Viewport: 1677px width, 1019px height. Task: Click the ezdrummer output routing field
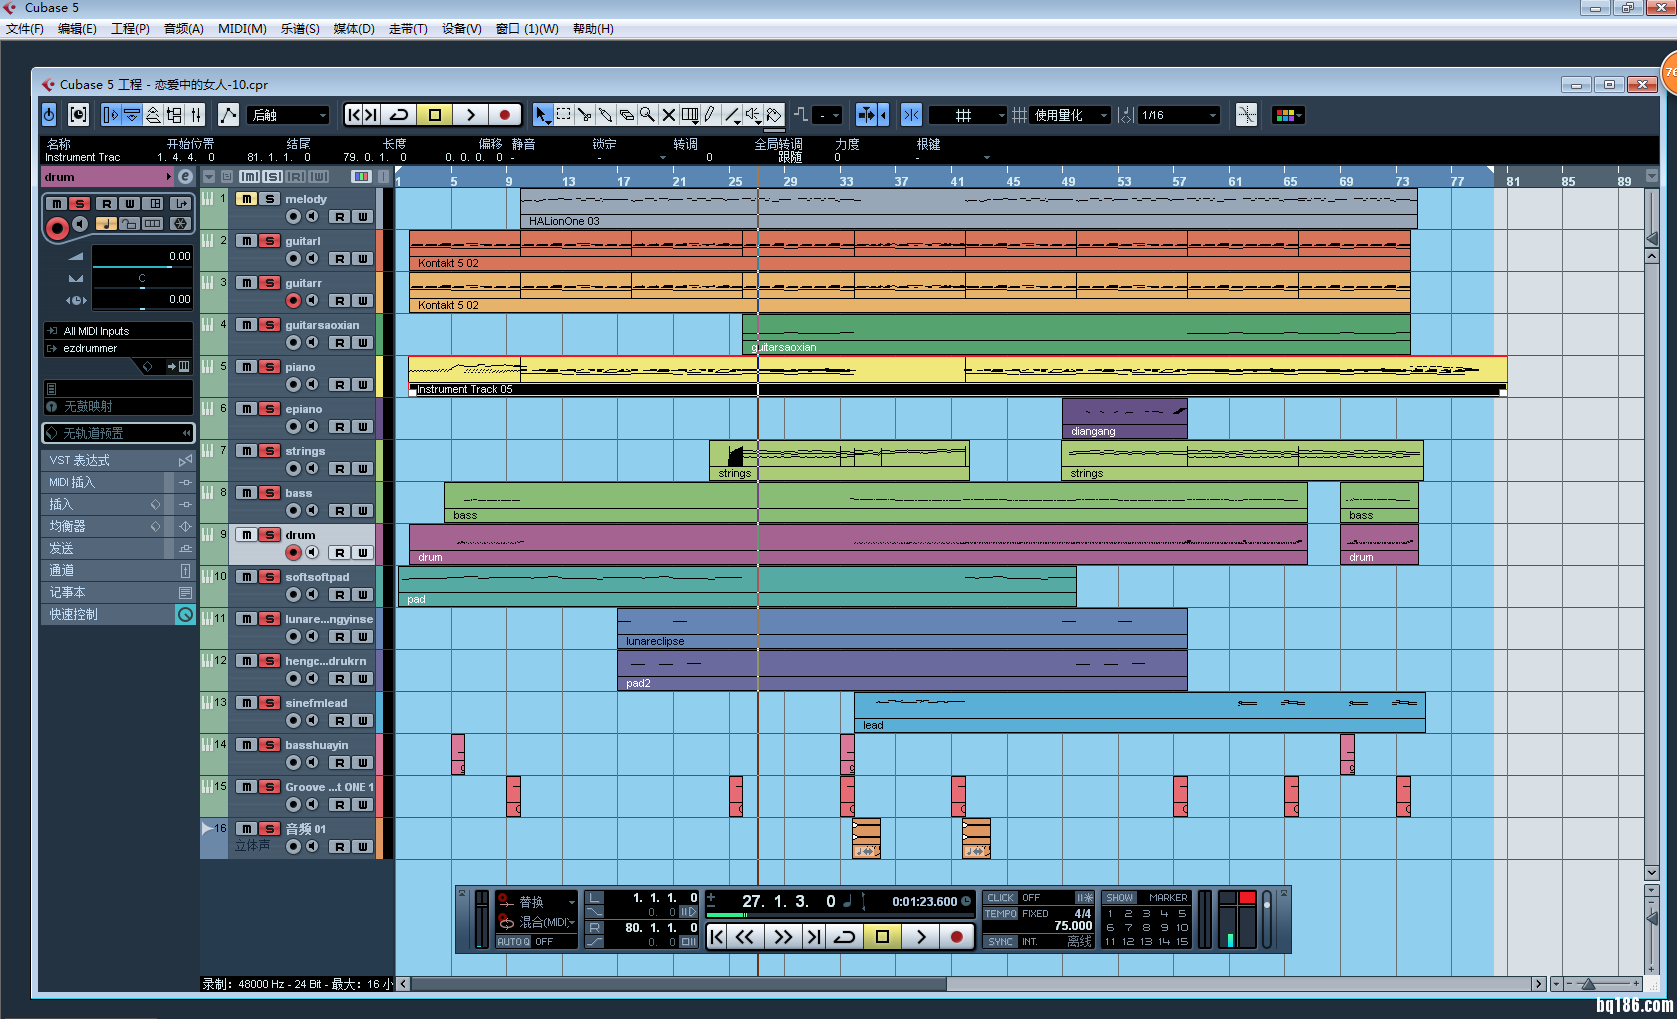coord(118,348)
